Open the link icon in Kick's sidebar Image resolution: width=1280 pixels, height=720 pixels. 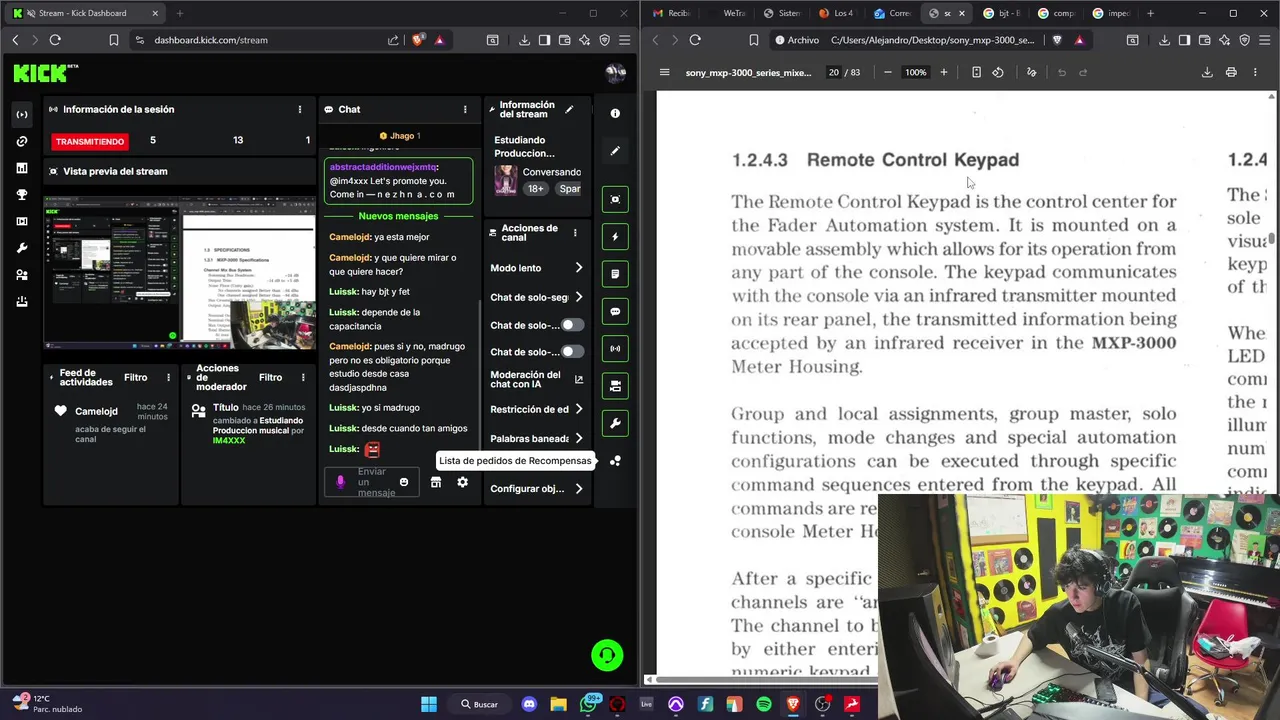click(x=22, y=141)
